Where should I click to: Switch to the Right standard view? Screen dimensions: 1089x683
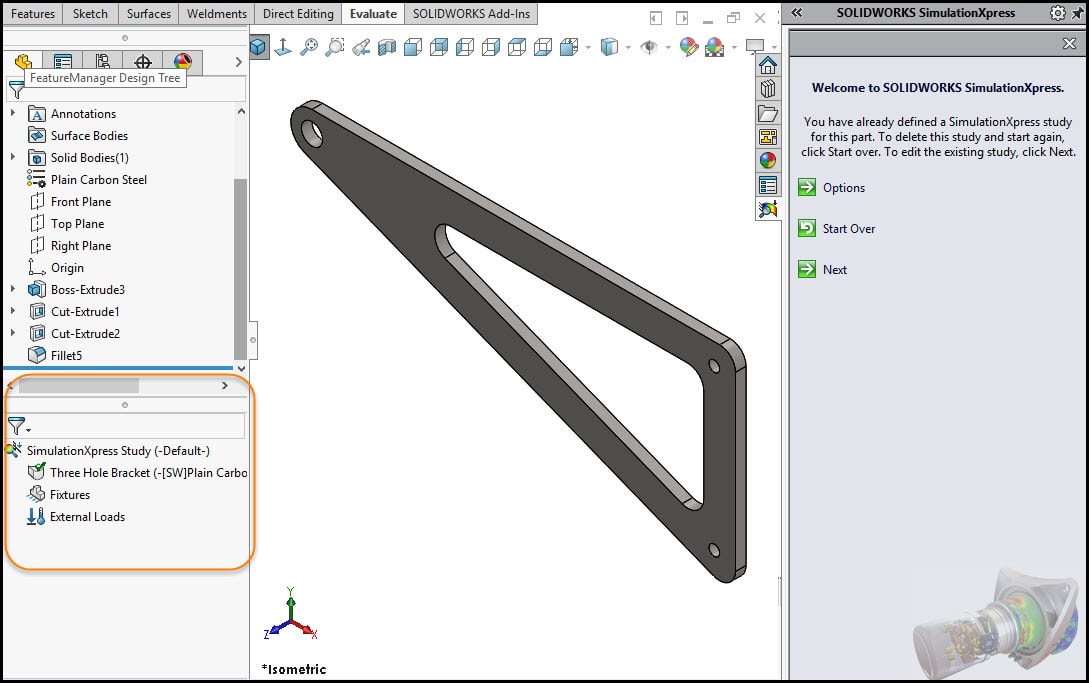(491, 47)
